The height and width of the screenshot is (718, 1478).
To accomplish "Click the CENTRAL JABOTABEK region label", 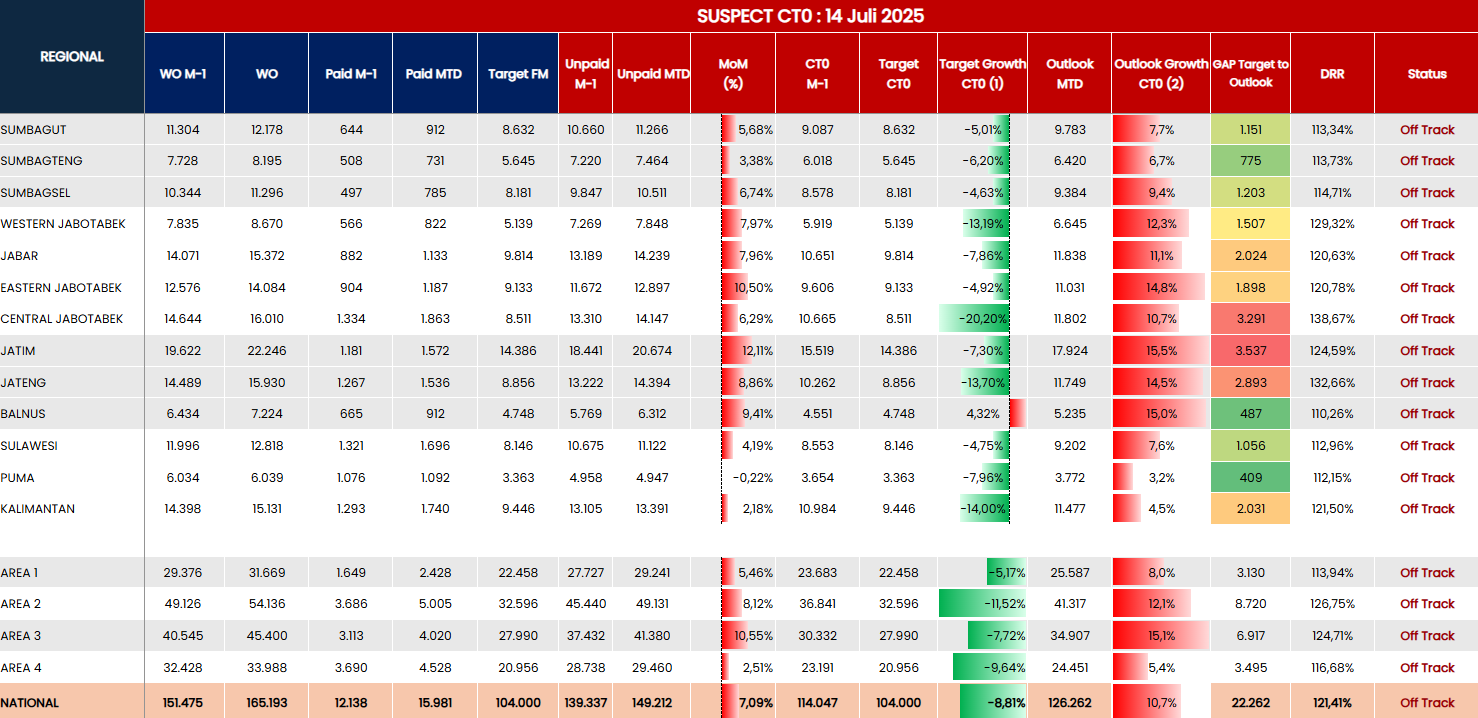I will 62,319.
